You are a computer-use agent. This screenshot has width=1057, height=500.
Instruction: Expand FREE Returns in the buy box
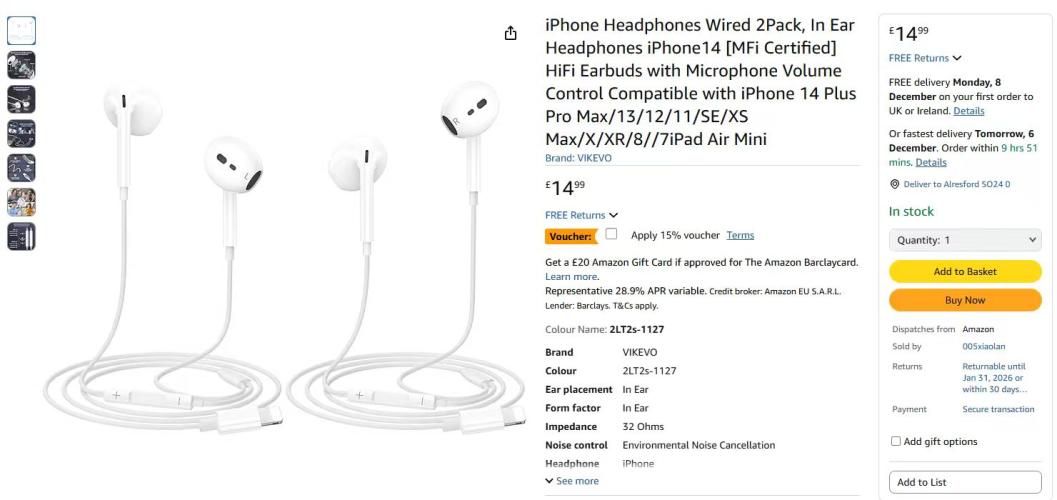coord(925,58)
